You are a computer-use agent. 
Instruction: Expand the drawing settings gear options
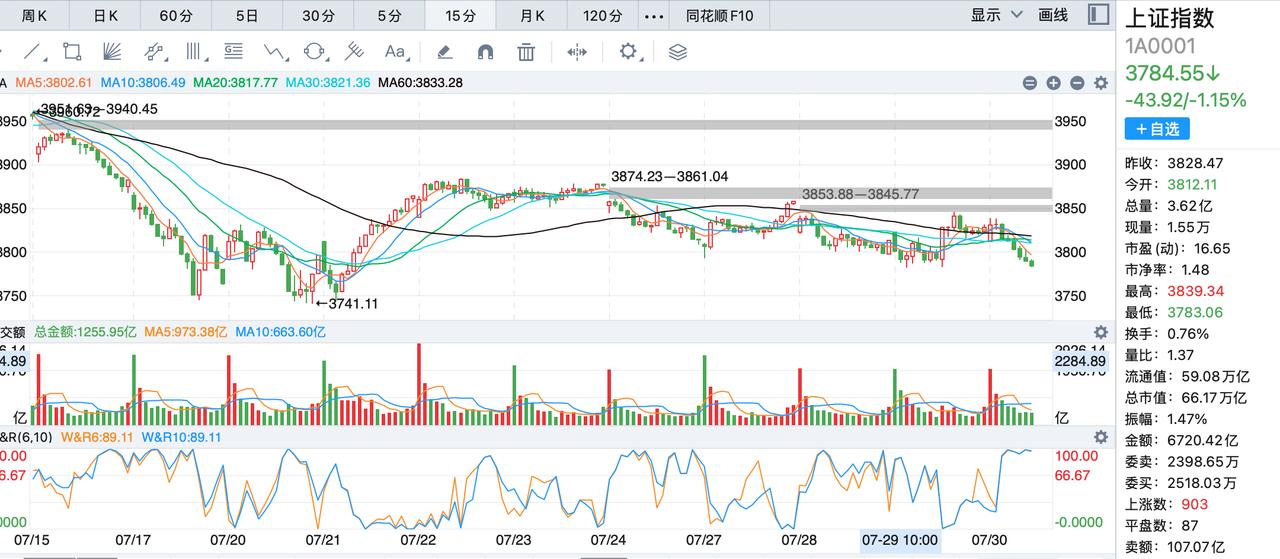[631, 51]
